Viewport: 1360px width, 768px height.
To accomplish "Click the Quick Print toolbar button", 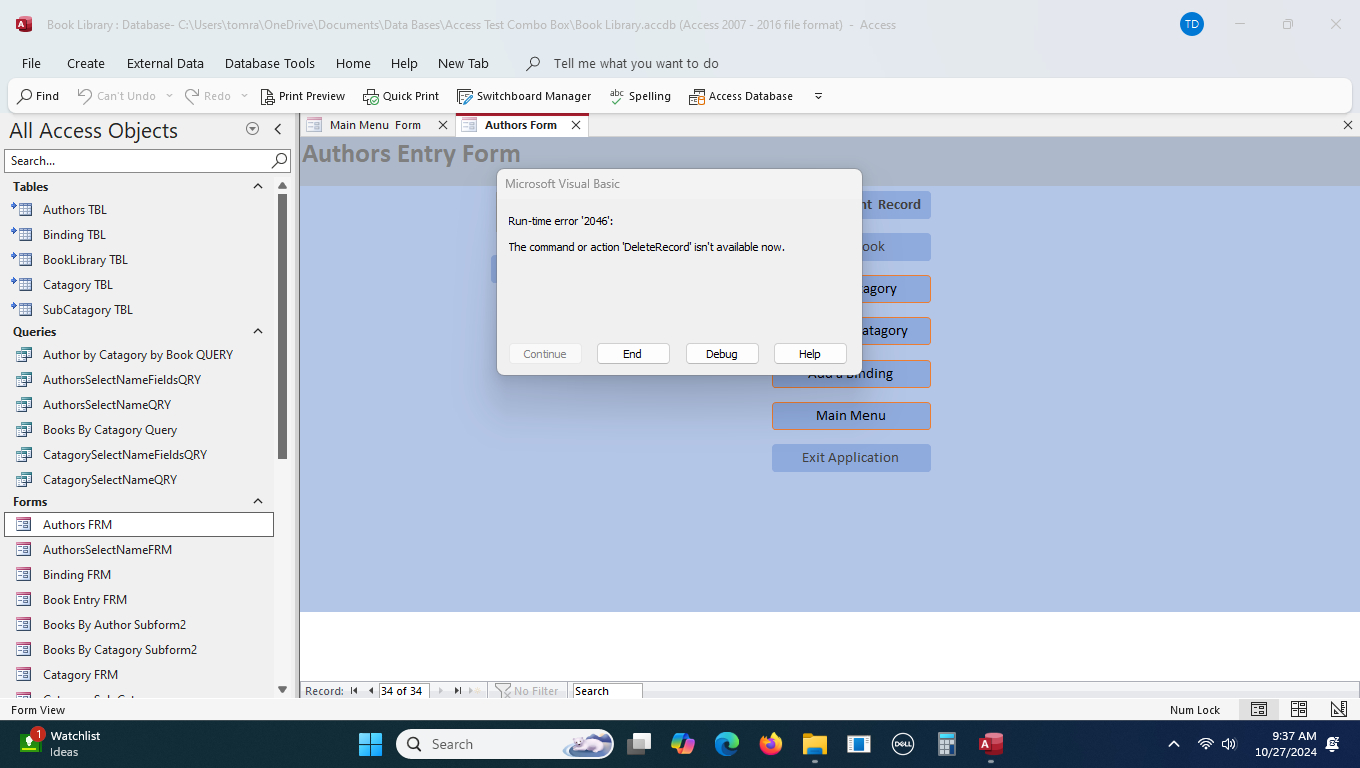I will pos(401,96).
